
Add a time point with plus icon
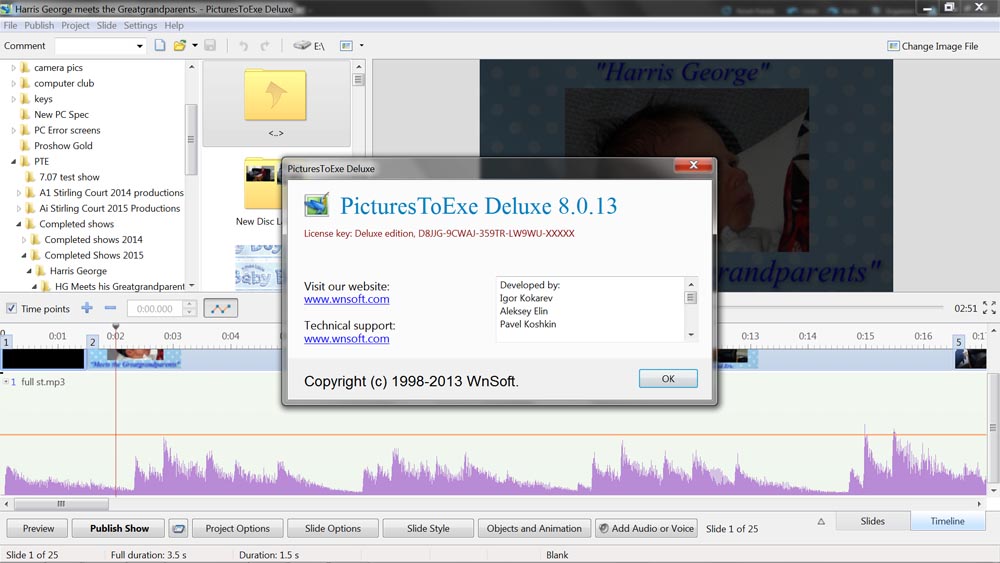click(x=87, y=308)
